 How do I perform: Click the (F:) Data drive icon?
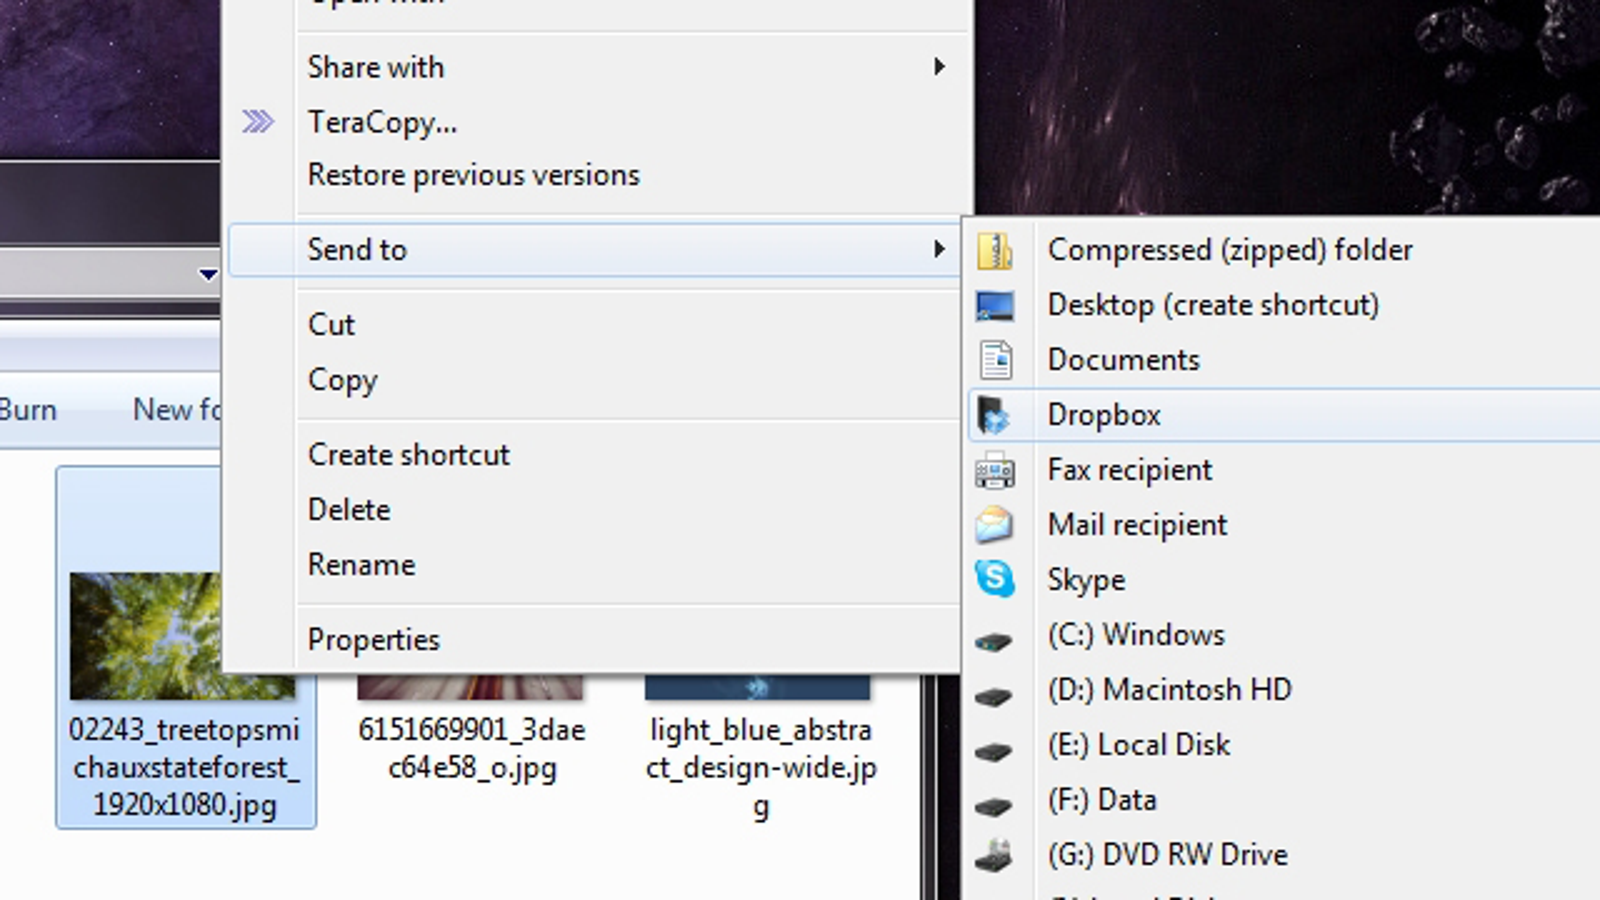point(993,806)
